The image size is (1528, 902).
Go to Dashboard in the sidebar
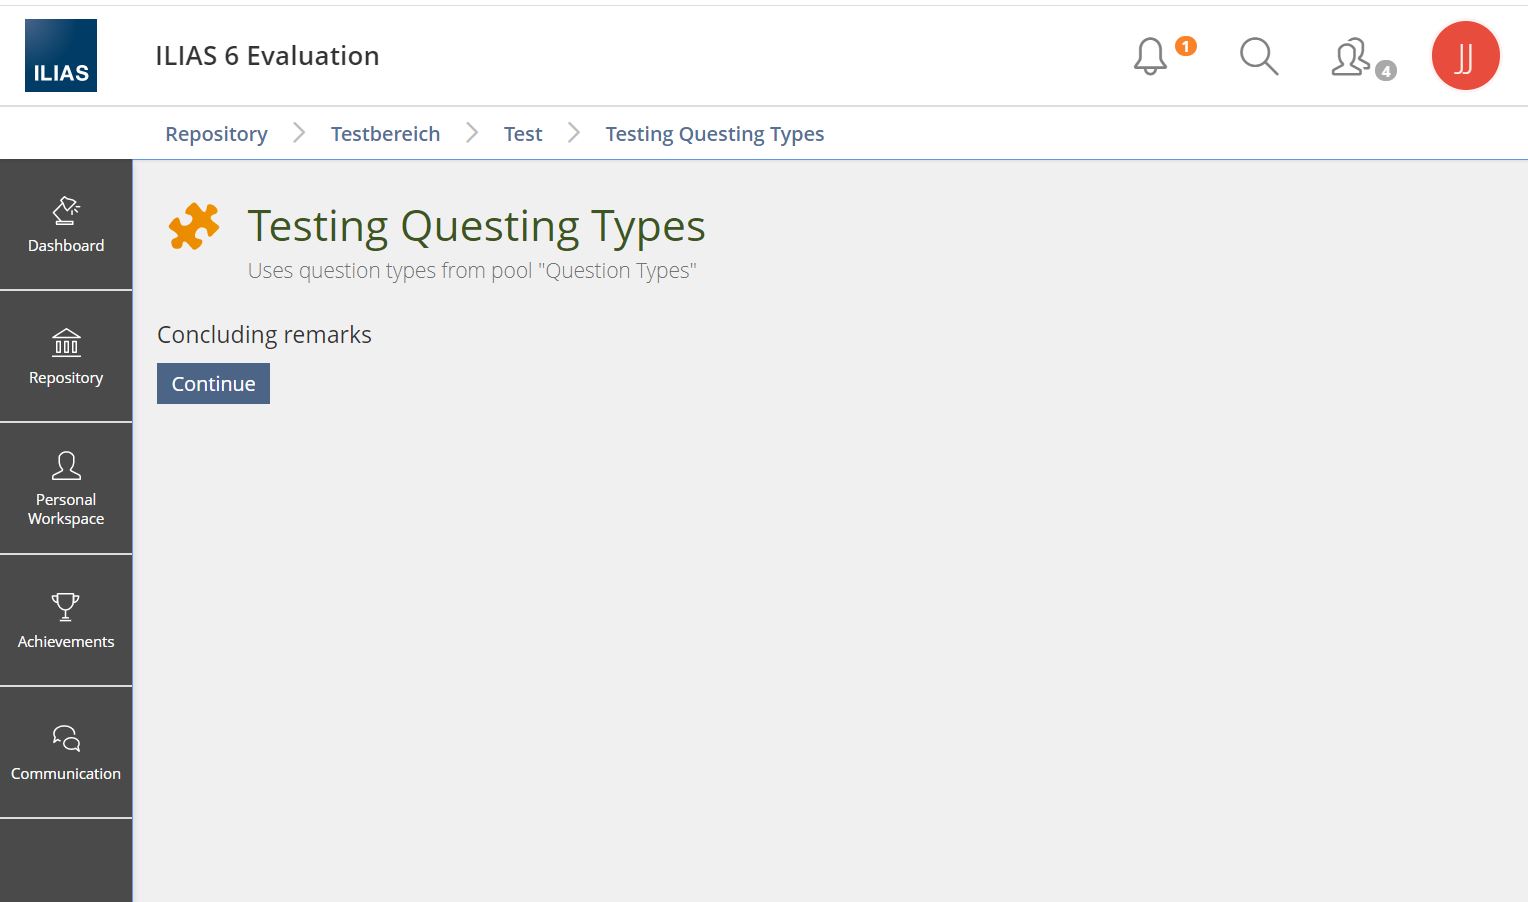coord(66,225)
